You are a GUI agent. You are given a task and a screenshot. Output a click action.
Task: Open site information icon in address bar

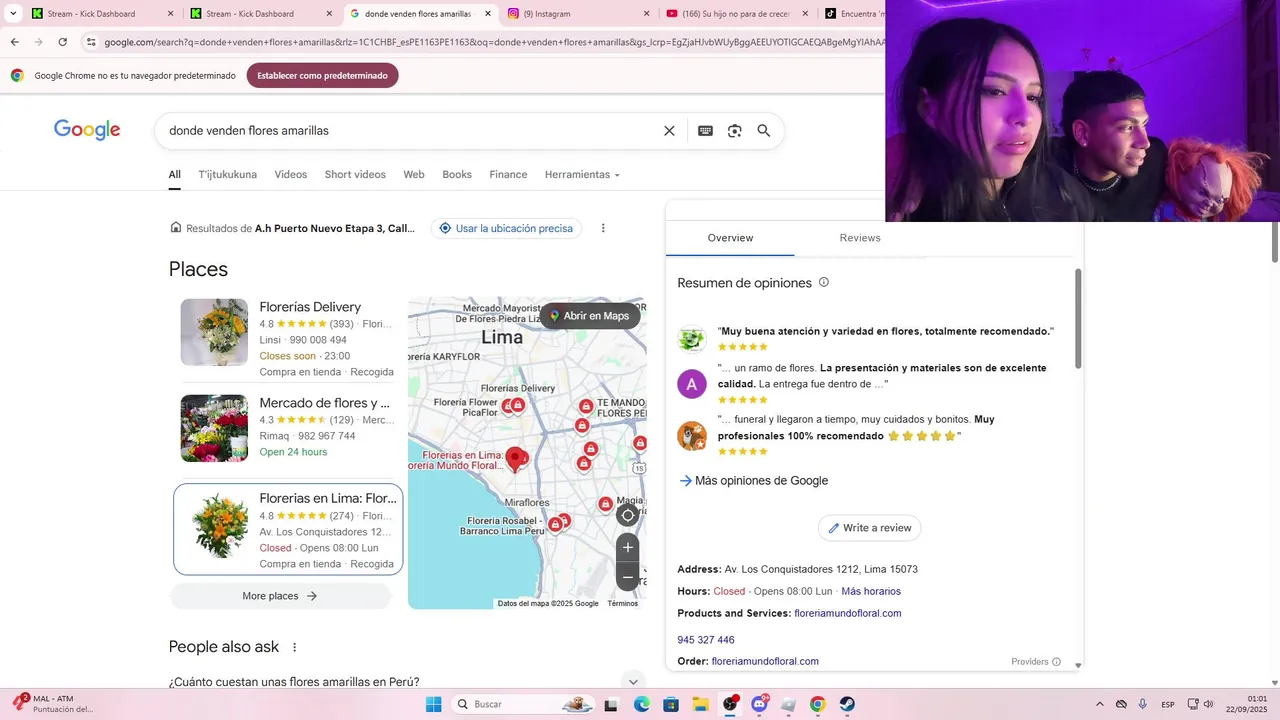click(91, 42)
